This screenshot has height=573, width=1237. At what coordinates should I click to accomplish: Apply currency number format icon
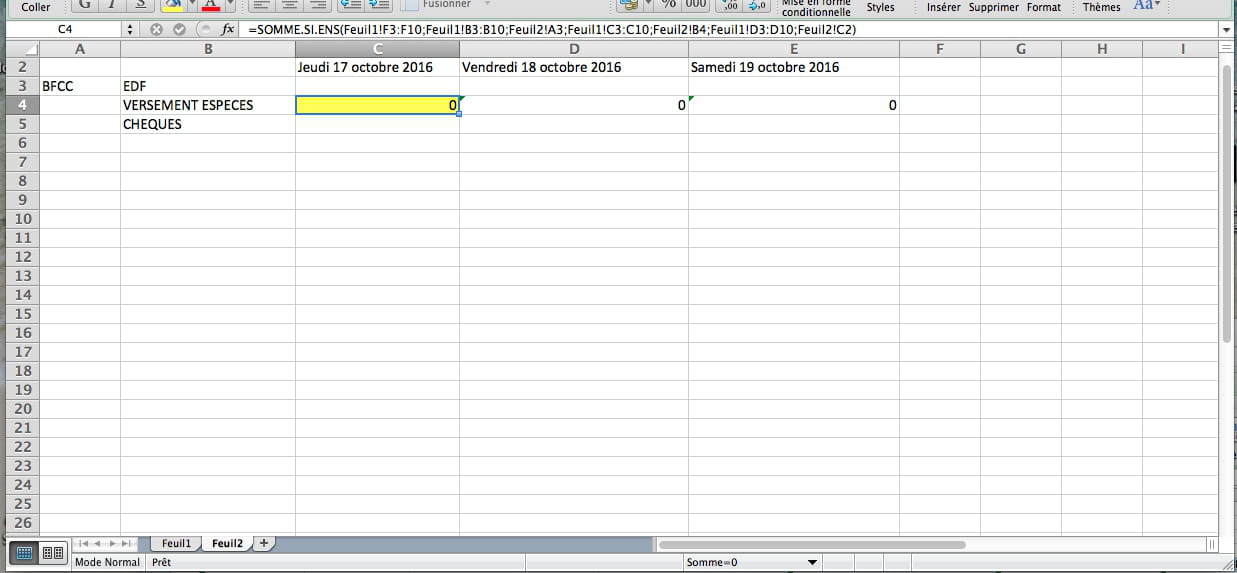pyautogui.click(x=629, y=5)
